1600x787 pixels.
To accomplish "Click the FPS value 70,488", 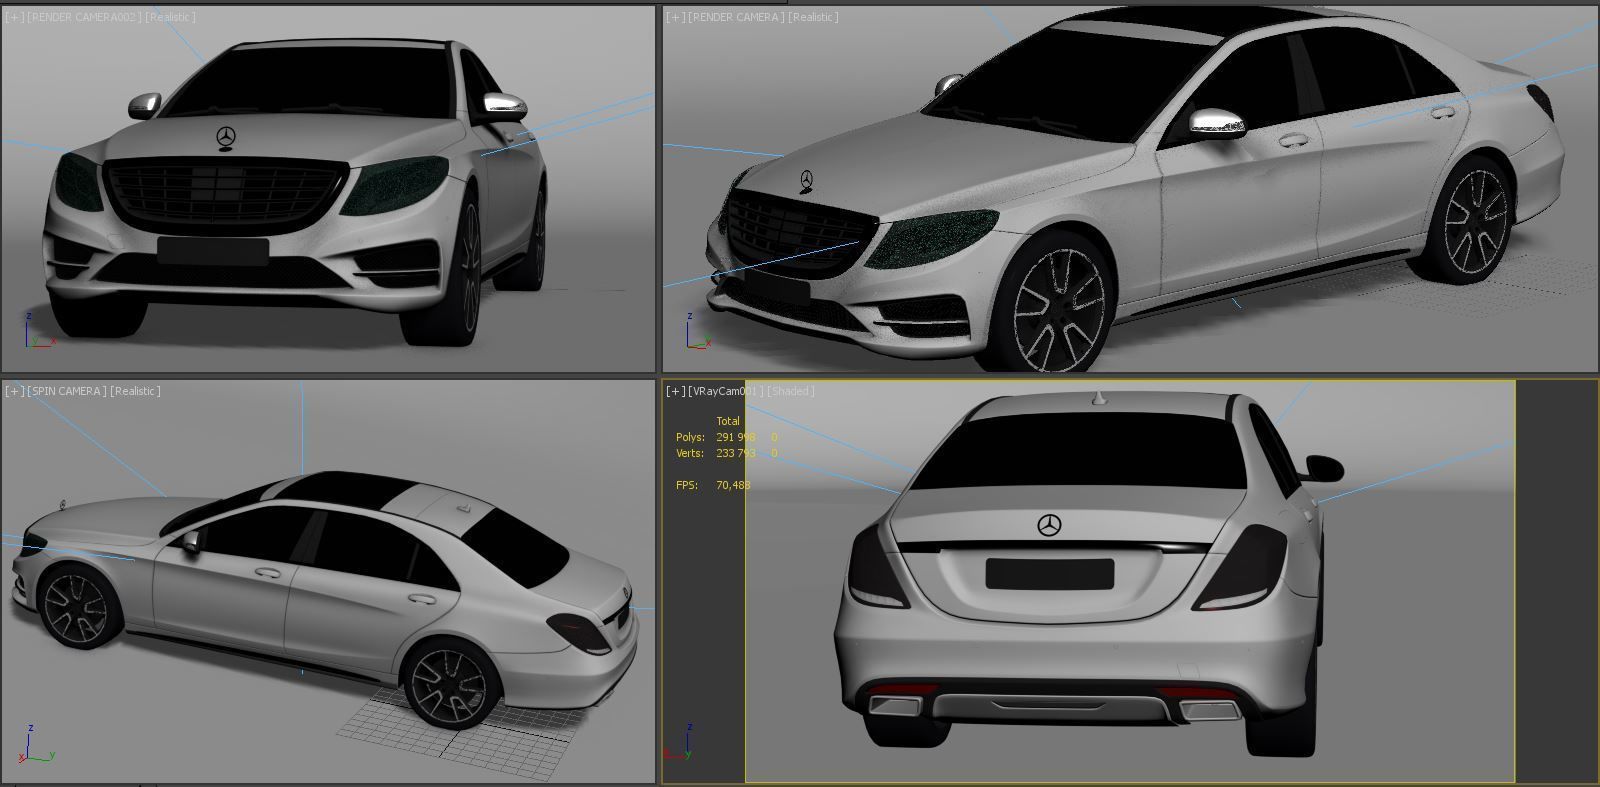I will click(x=733, y=485).
